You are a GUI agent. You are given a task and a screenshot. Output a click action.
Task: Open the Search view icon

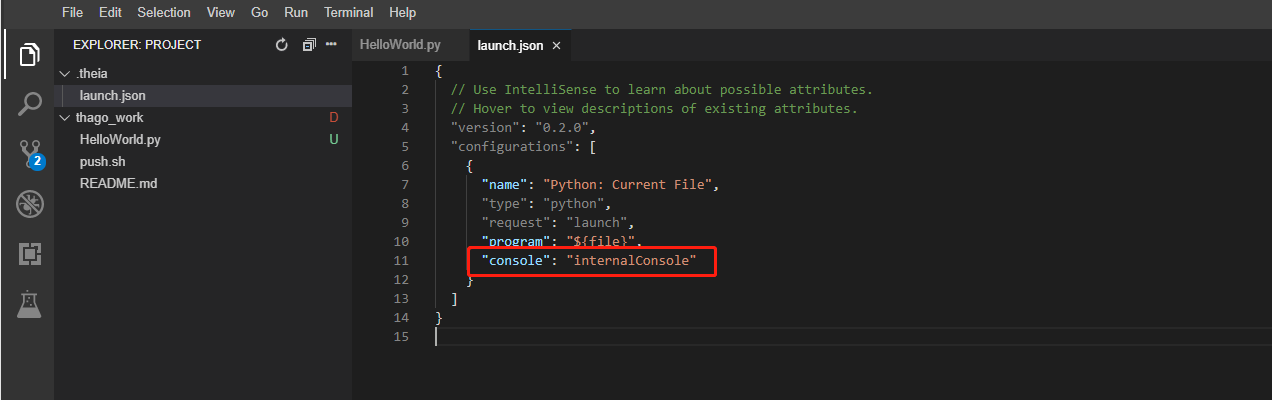click(x=29, y=104)
